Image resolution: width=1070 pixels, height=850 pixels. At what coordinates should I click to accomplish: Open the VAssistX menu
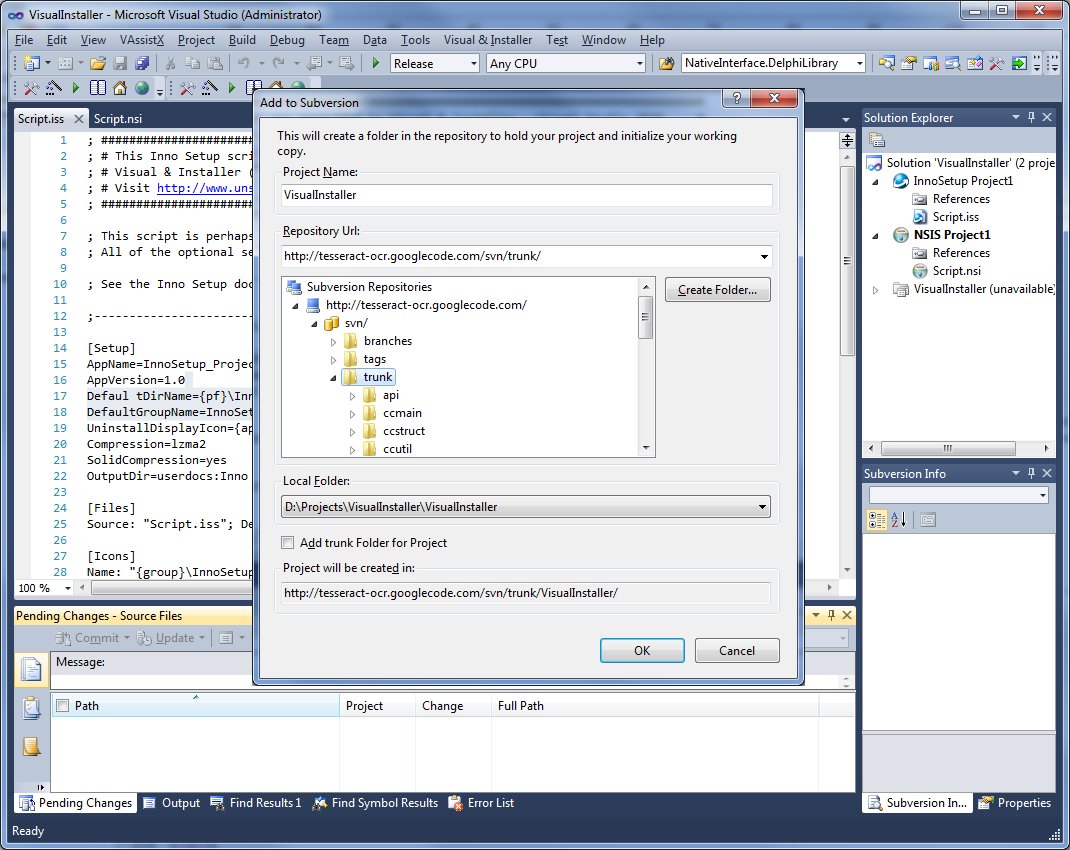click(x=142, y=40)
